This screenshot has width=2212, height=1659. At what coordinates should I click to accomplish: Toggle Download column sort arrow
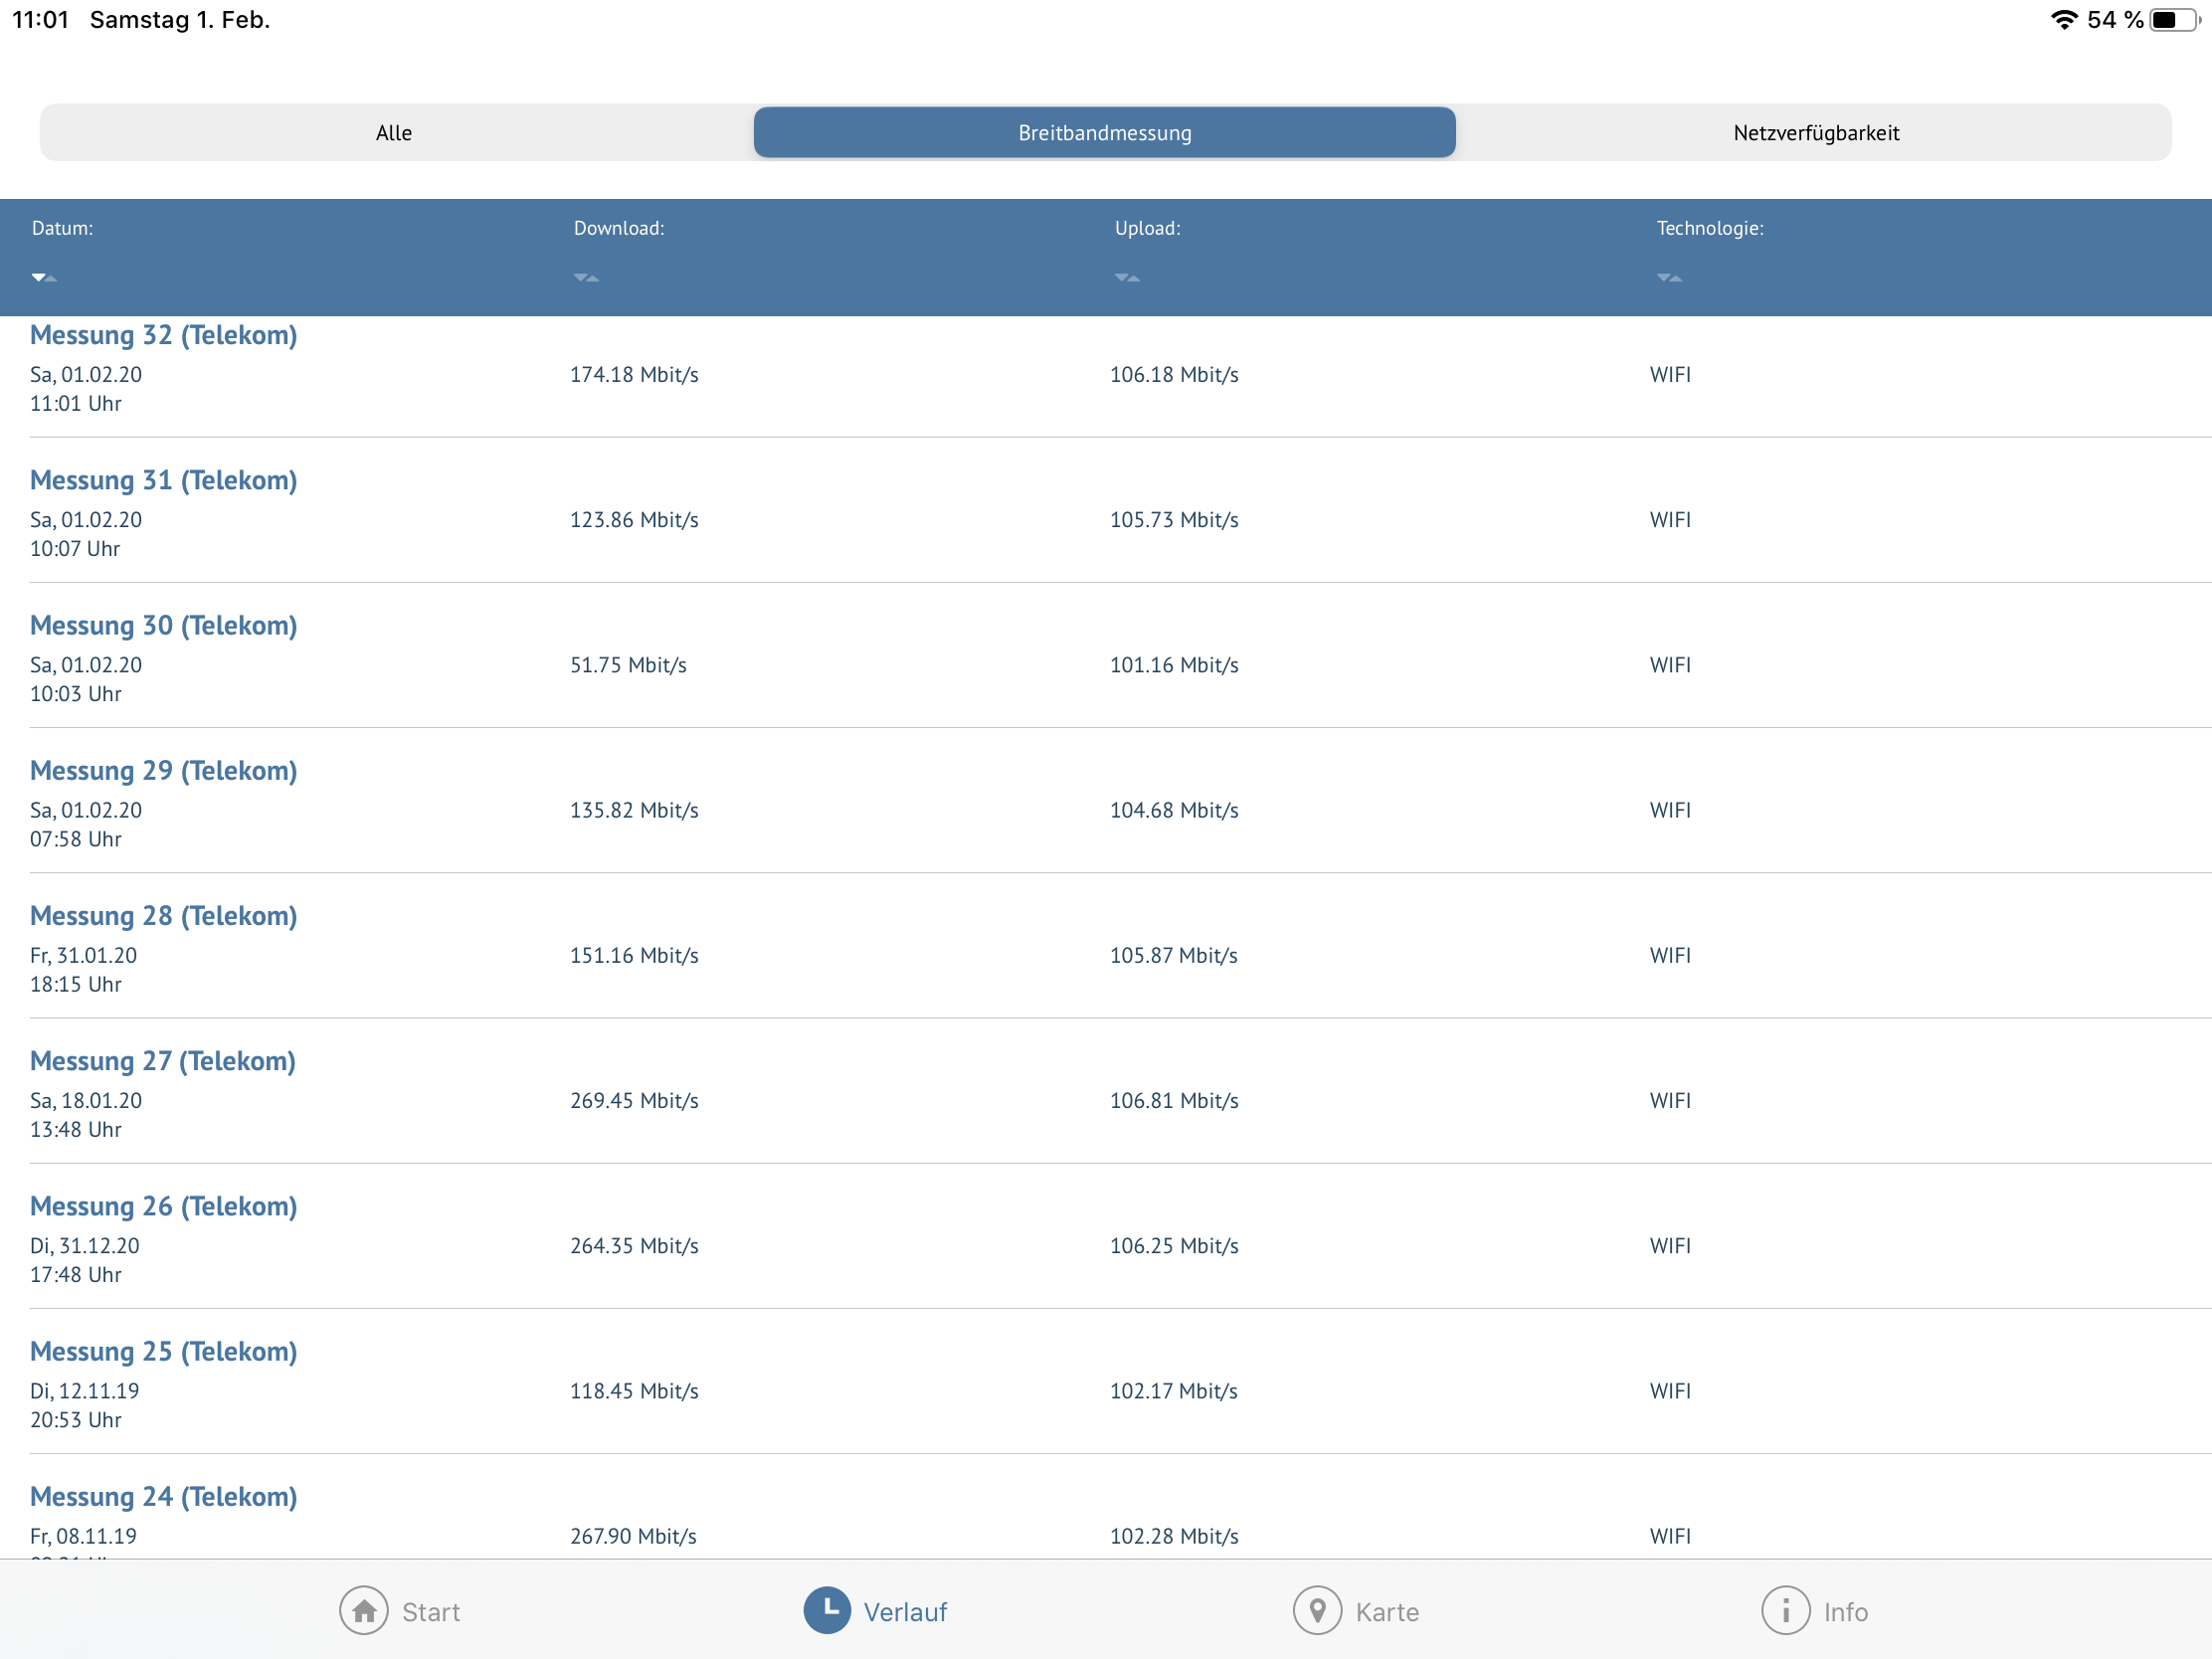pyautogui.click(x=586, y=277)
